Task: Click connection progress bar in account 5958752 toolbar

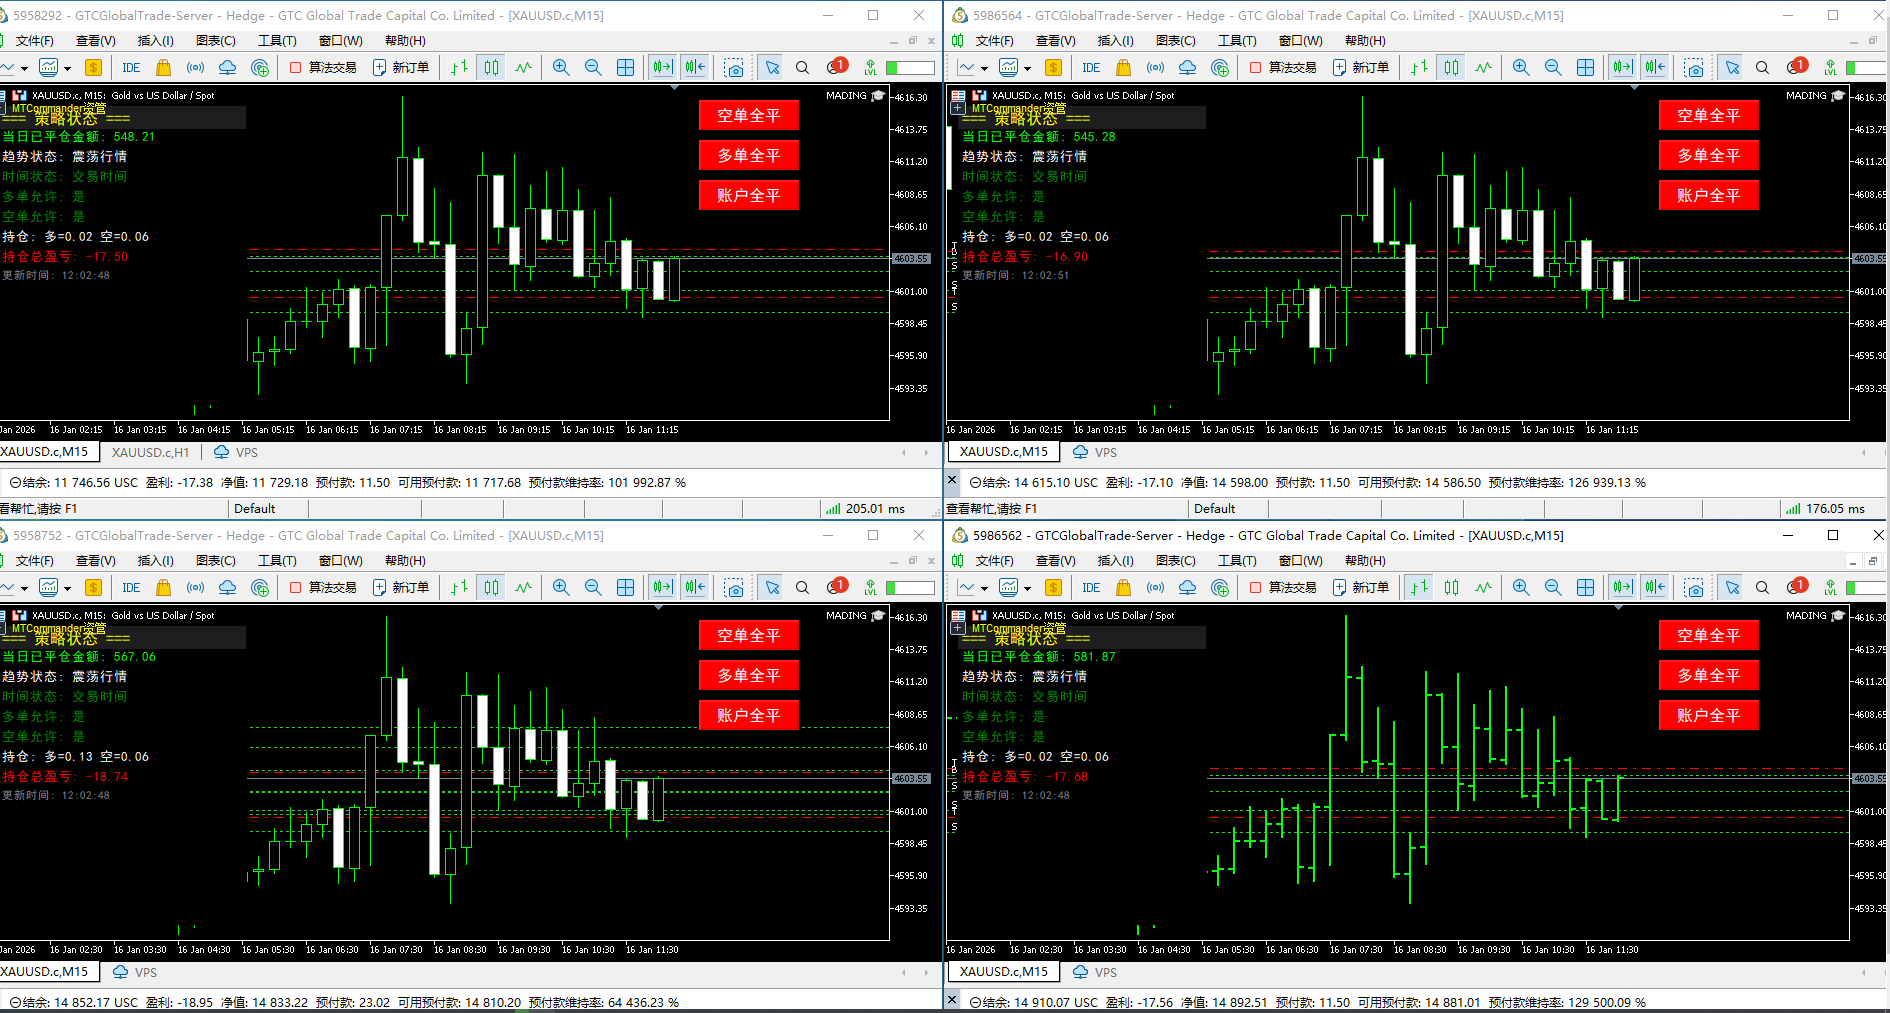Action: [910, 588]
